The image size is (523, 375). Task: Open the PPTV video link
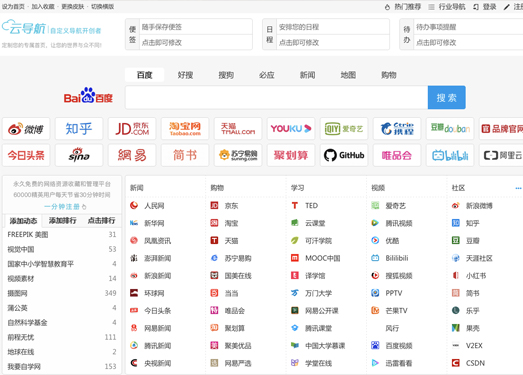[x=394, y=293]
